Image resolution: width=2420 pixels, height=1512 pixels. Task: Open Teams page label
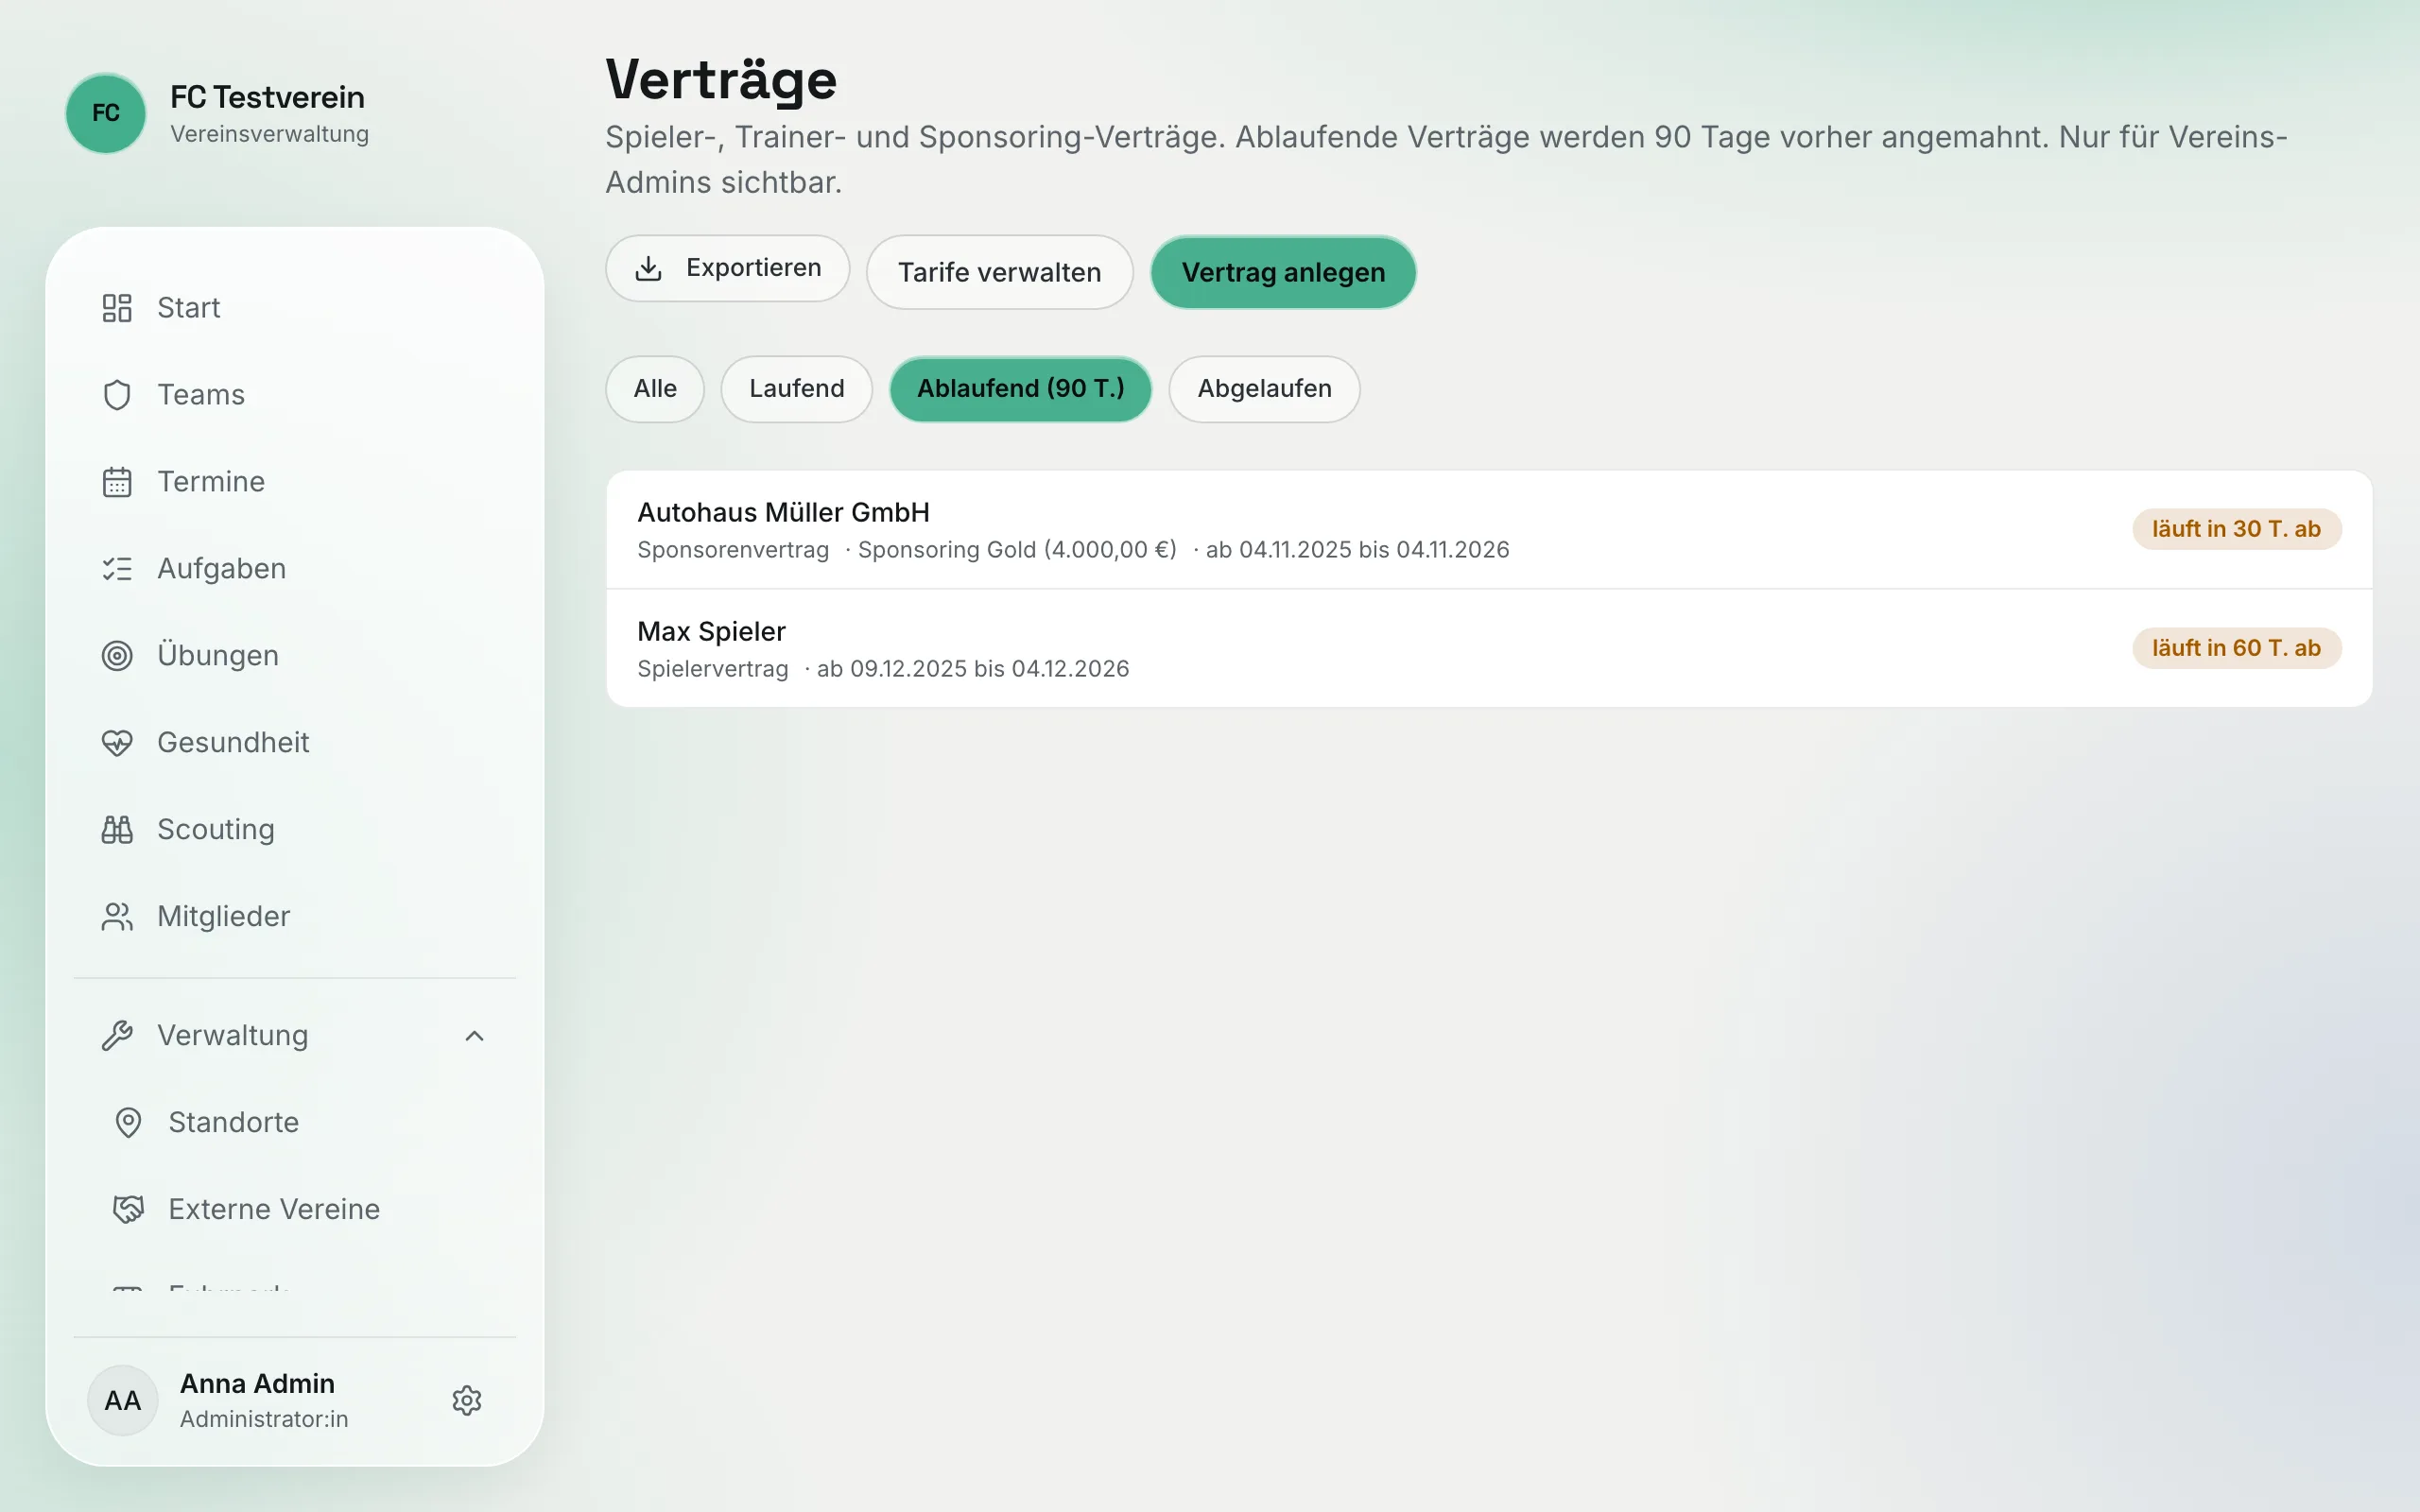tap(201, 395)
